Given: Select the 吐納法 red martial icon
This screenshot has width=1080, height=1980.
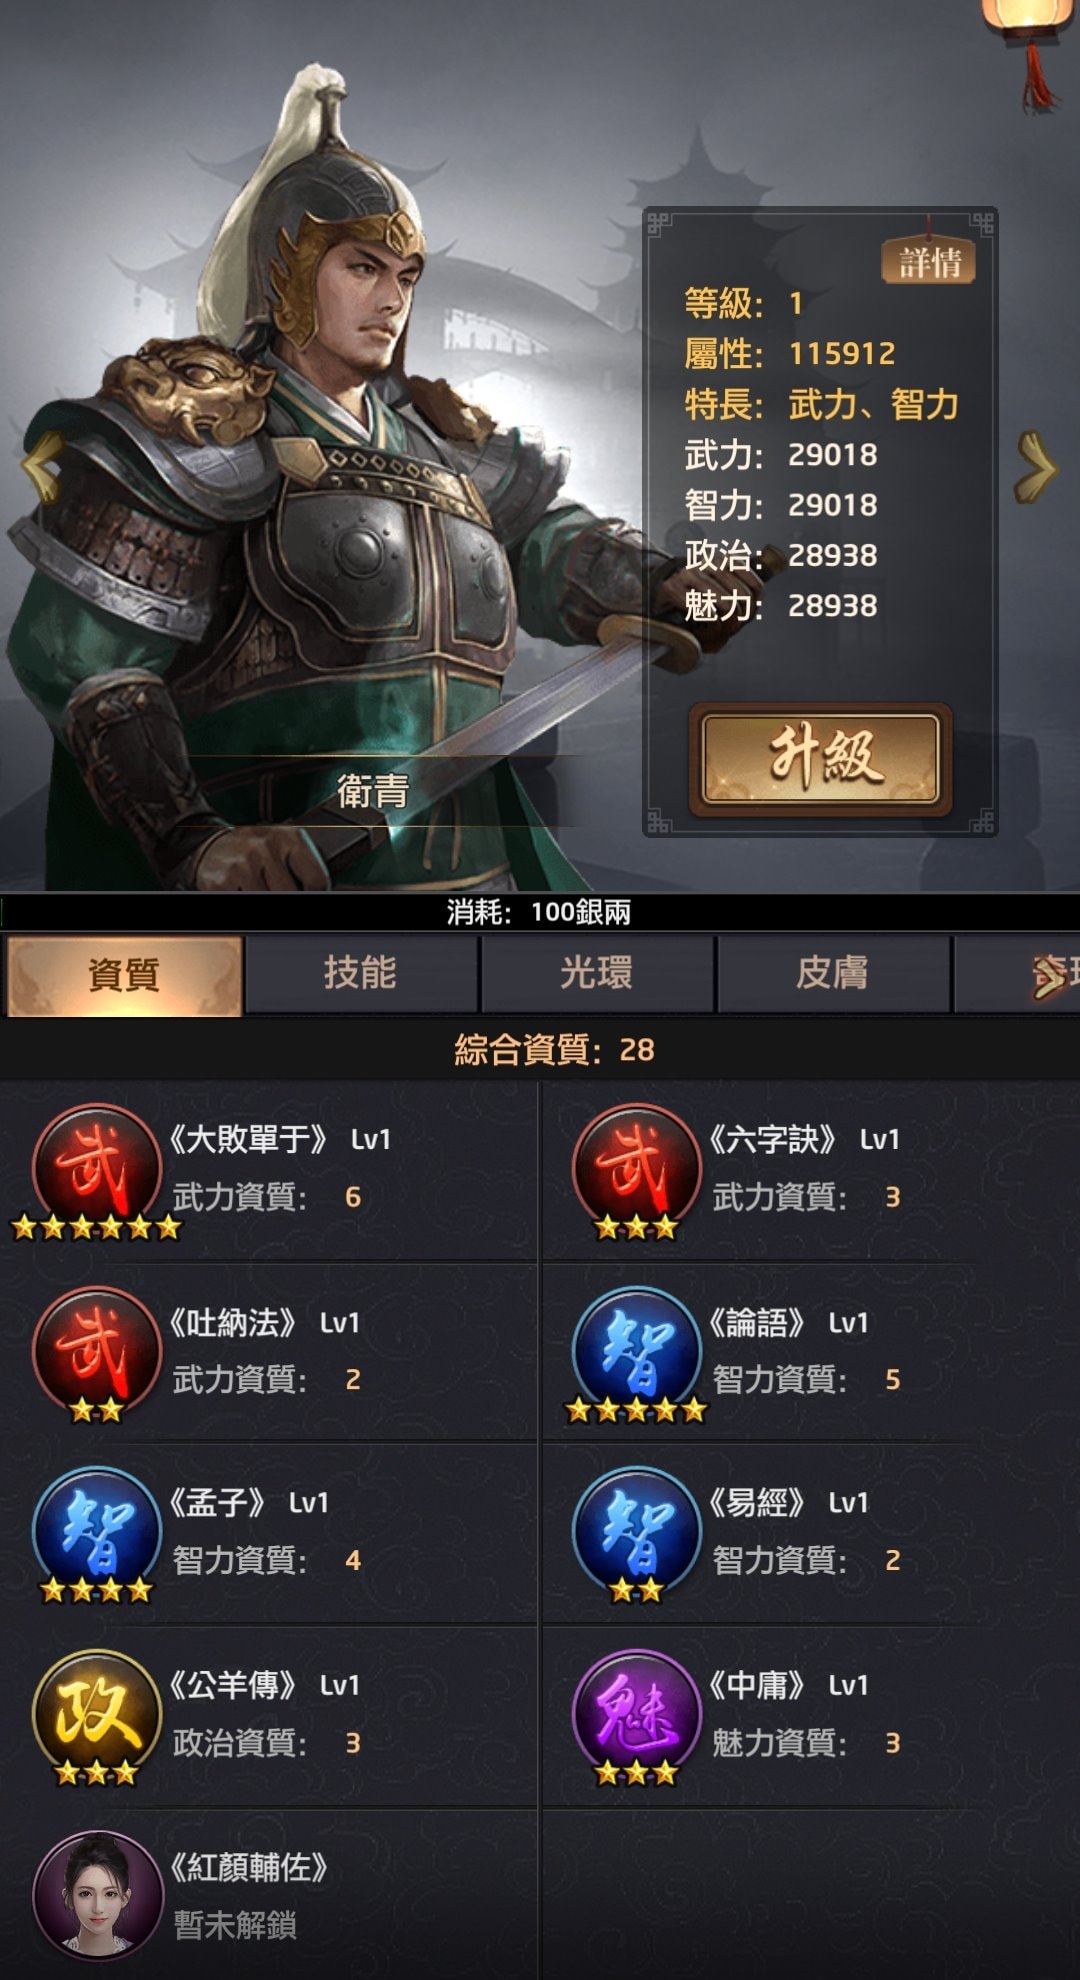Looking at the screenshot, I should pyautogui.click(x=97, y=1350).
